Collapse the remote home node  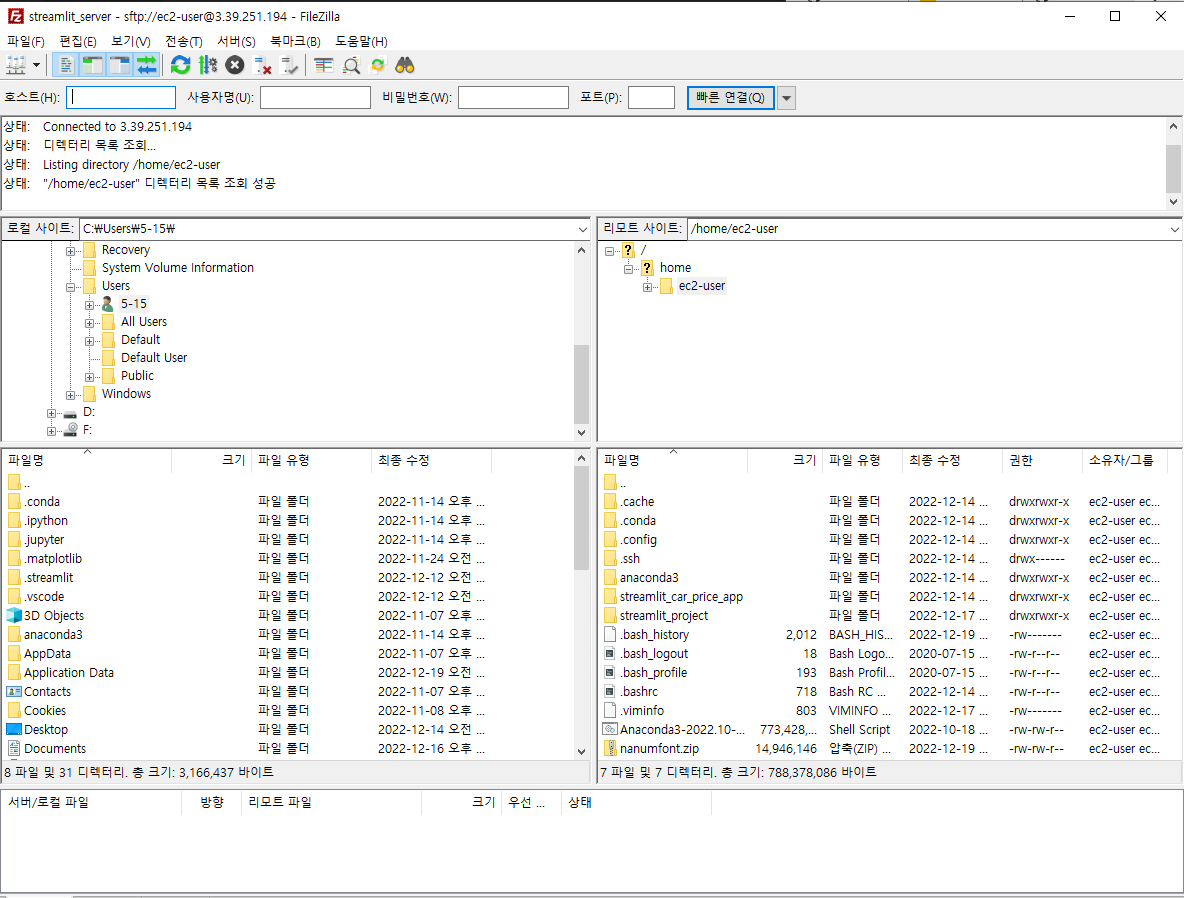click(628, 269)
